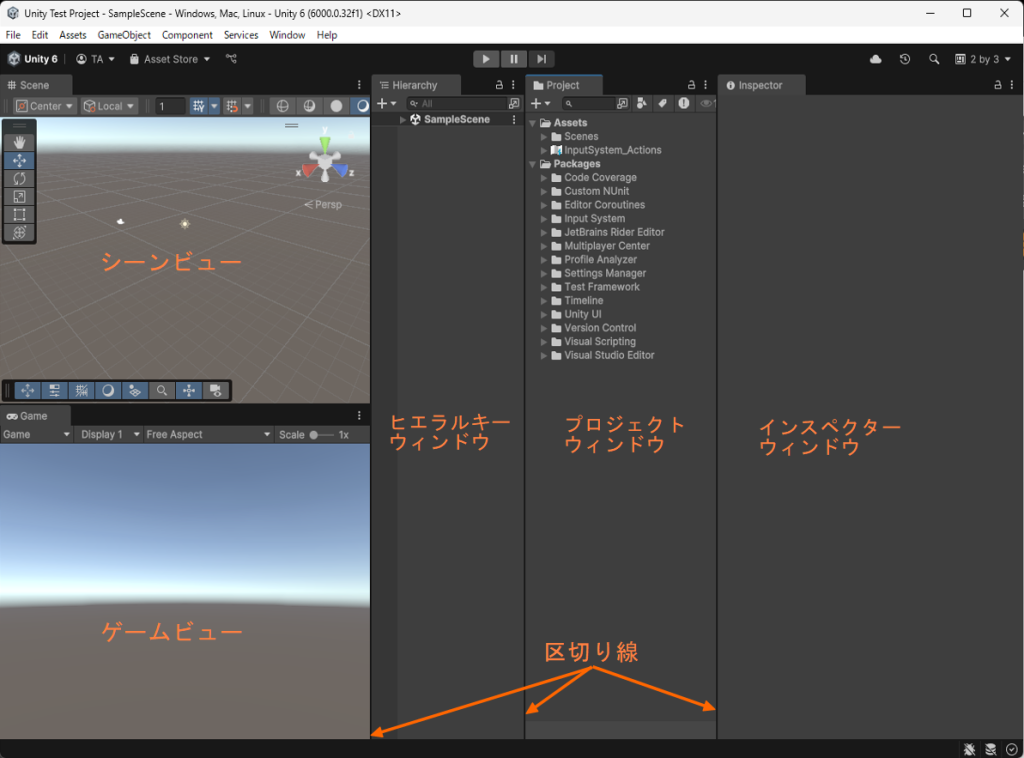Open Unity Cloud from the top-right cloud icon
1024x758 pixels.
875,59
